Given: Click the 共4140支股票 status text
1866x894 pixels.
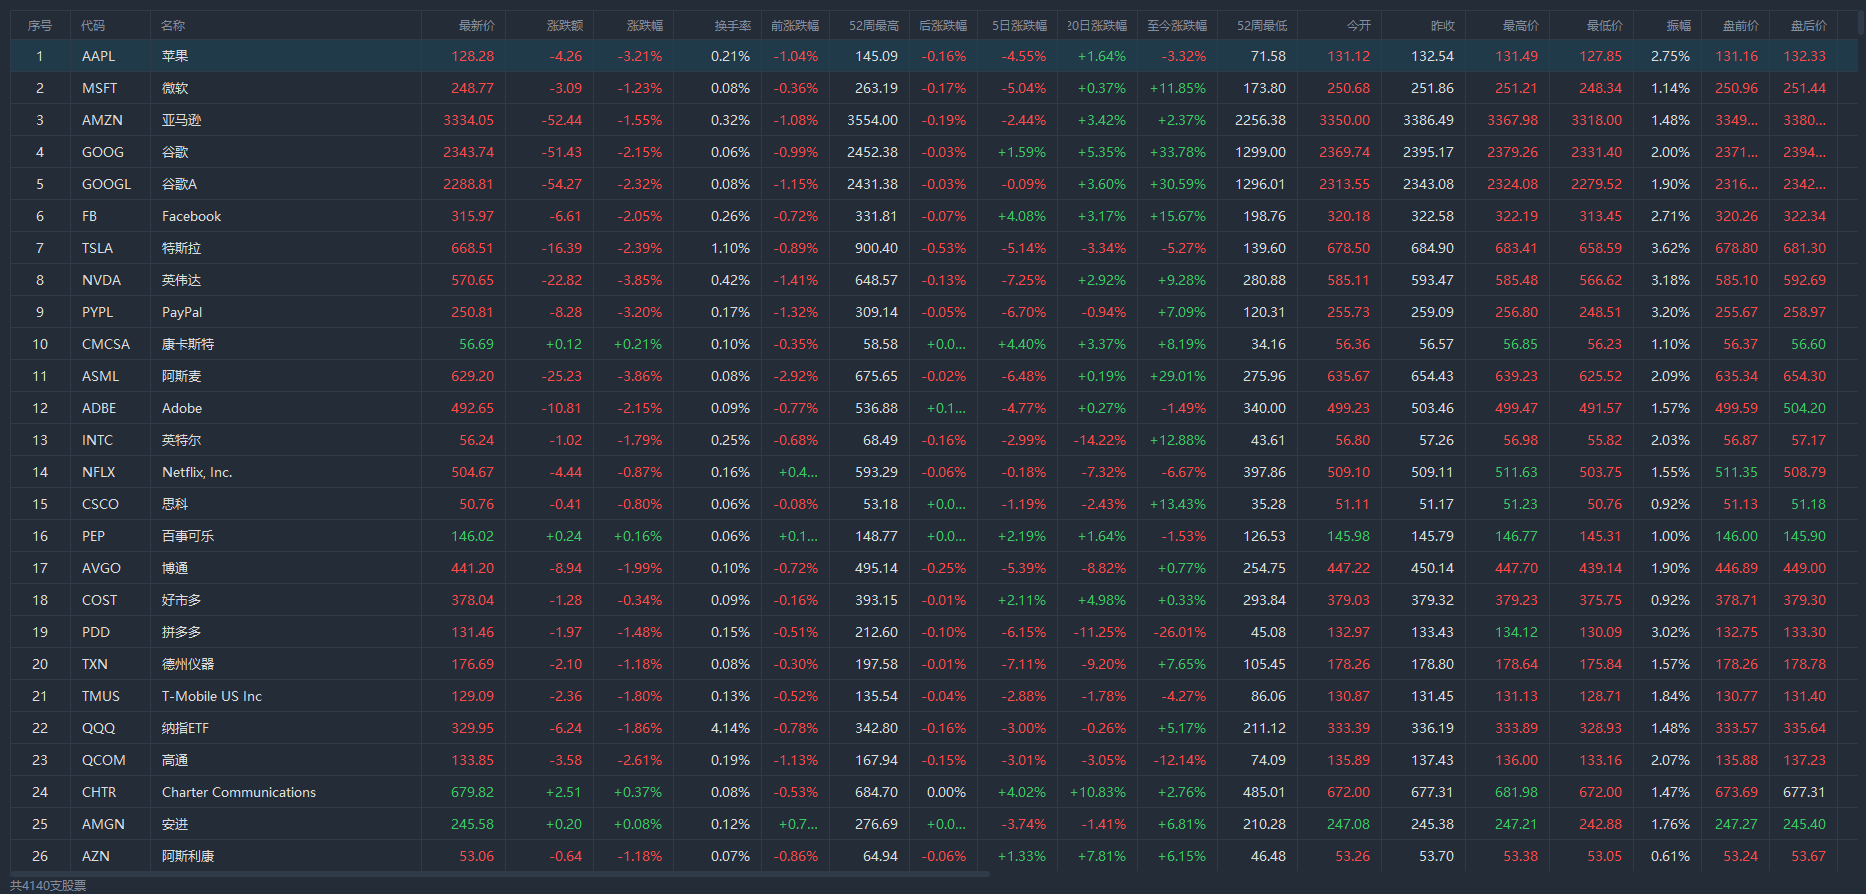Looking at the screenshot, I should point(48,885).
